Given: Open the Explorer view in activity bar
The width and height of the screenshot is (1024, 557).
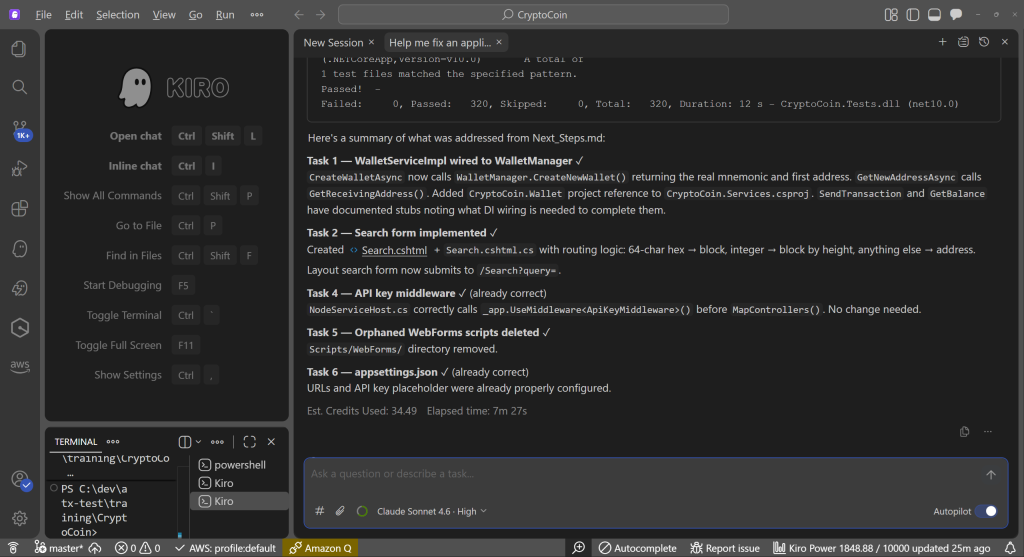Looking at the screenshot, I should (19, 49).
